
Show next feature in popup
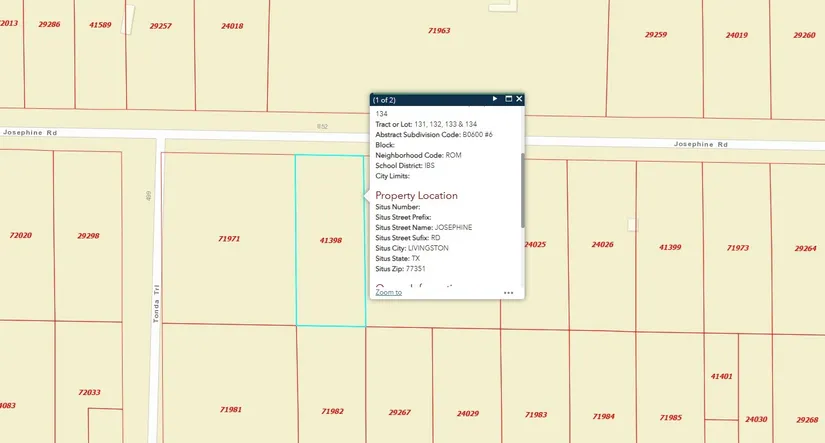point(495,99)
